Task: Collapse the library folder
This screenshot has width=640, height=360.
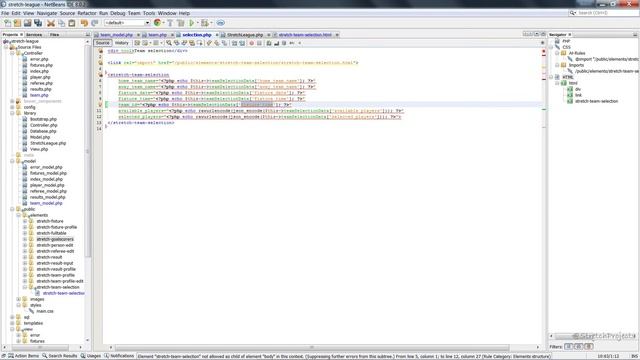Action: pos(12,113)
